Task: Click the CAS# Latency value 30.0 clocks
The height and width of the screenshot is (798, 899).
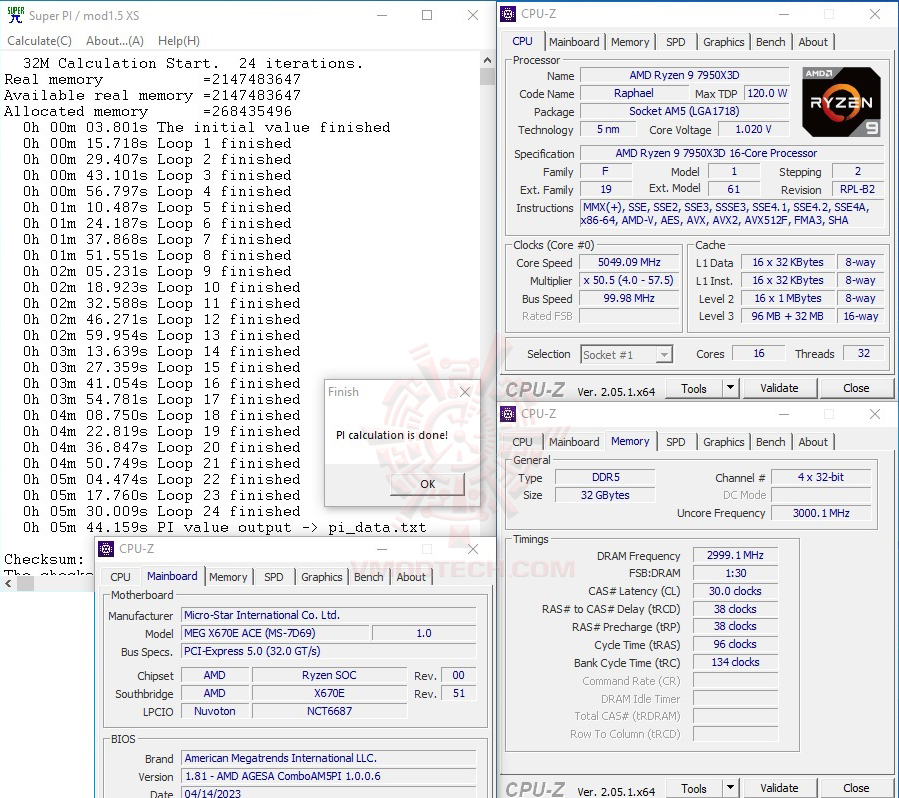Action: pos(735,591)
